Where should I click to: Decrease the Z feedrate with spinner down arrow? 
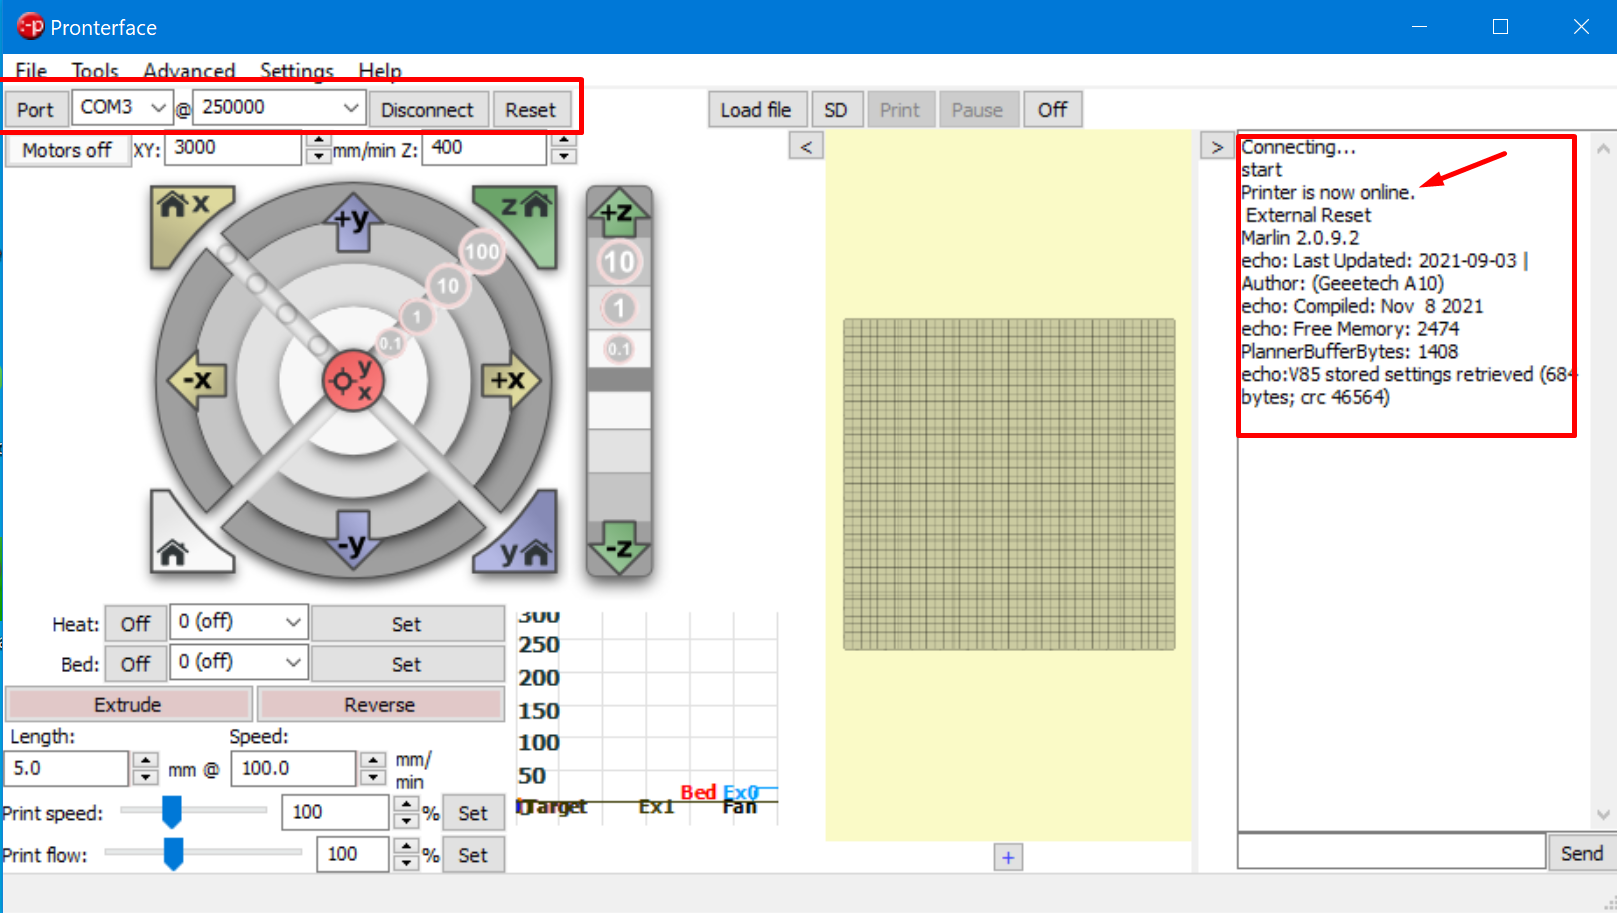point(564,157)
